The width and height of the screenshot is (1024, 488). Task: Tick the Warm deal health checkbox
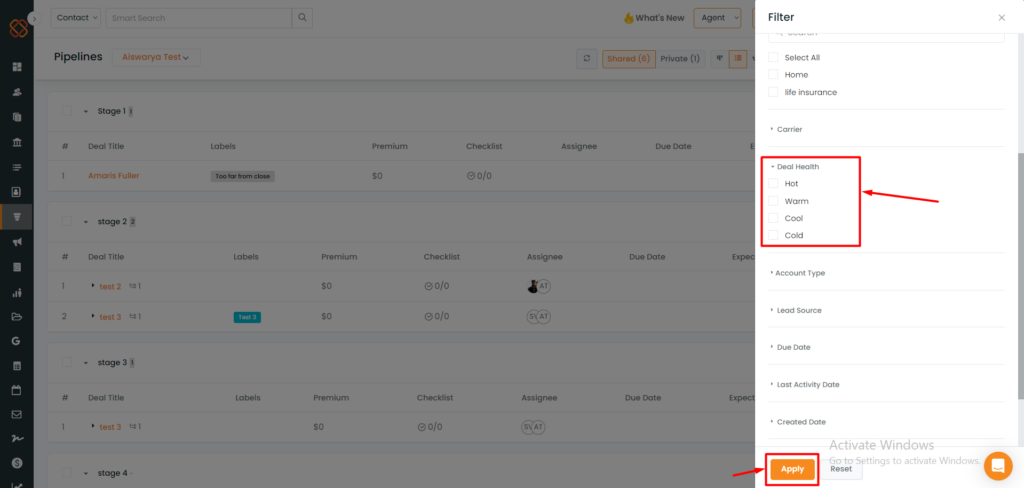[773, 201]
